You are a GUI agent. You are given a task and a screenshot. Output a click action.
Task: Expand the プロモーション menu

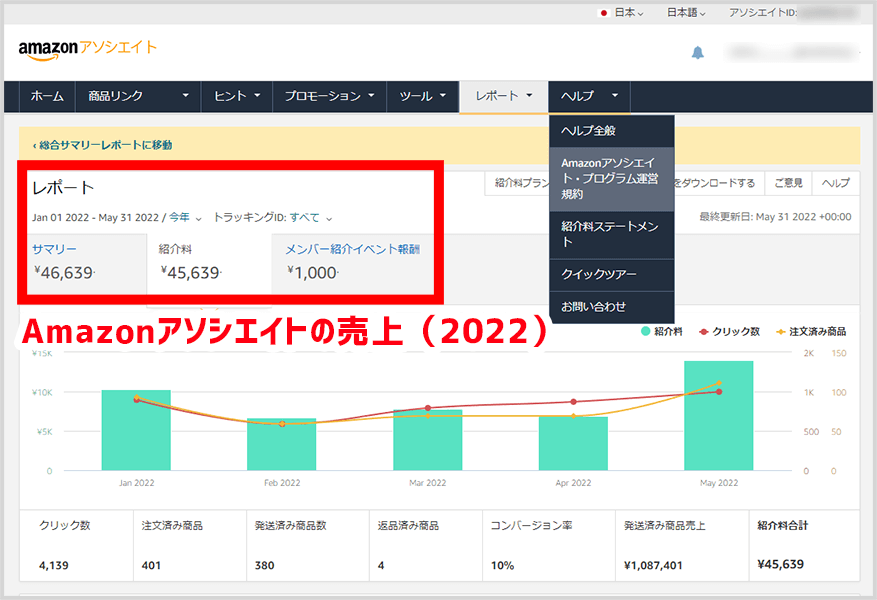pos(329,96)
